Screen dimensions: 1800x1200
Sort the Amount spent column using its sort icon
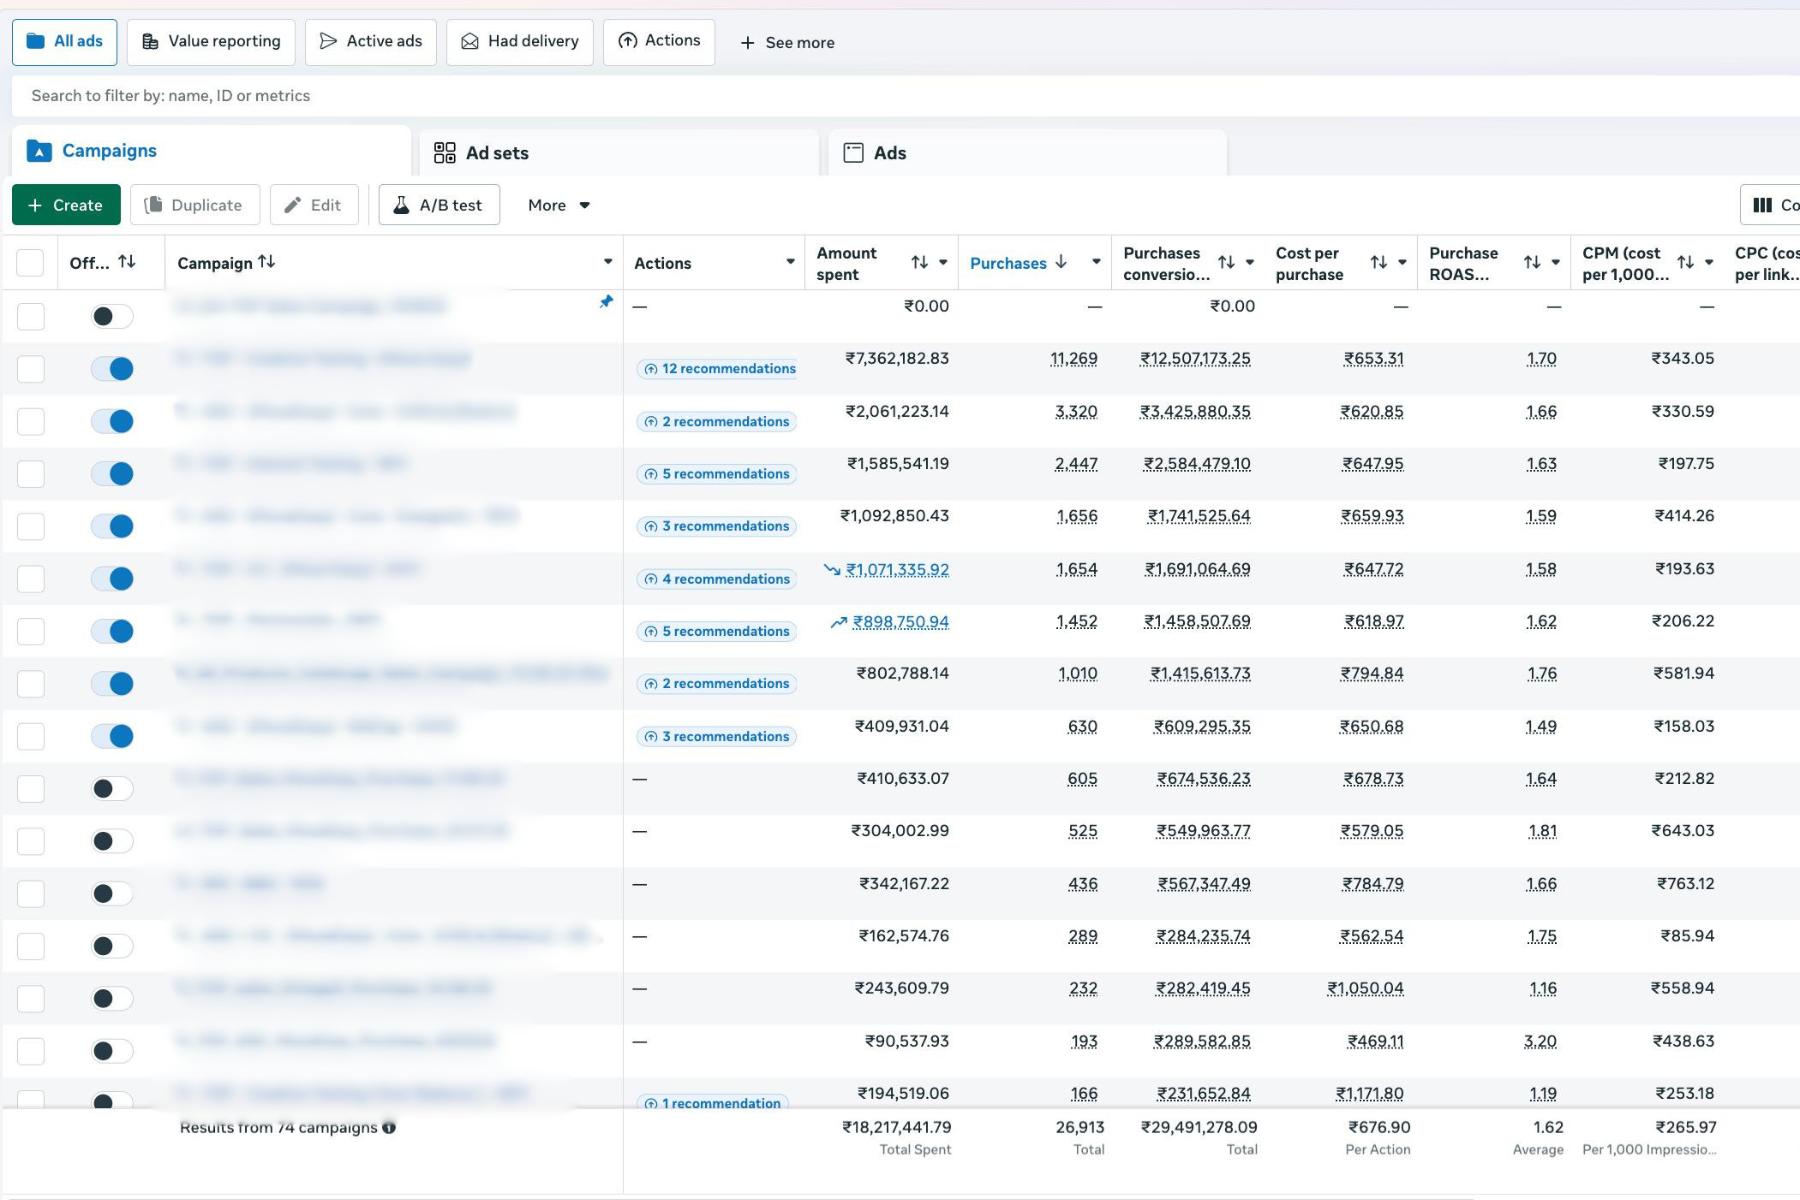[919, 262]
